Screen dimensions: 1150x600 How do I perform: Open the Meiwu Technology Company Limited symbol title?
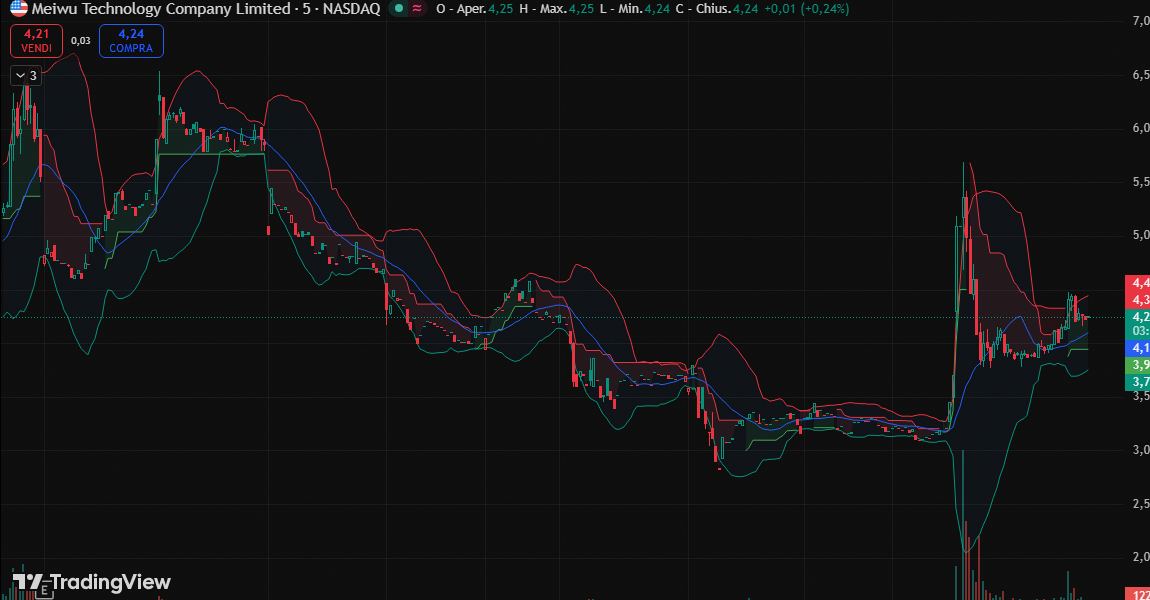[161, 9]
